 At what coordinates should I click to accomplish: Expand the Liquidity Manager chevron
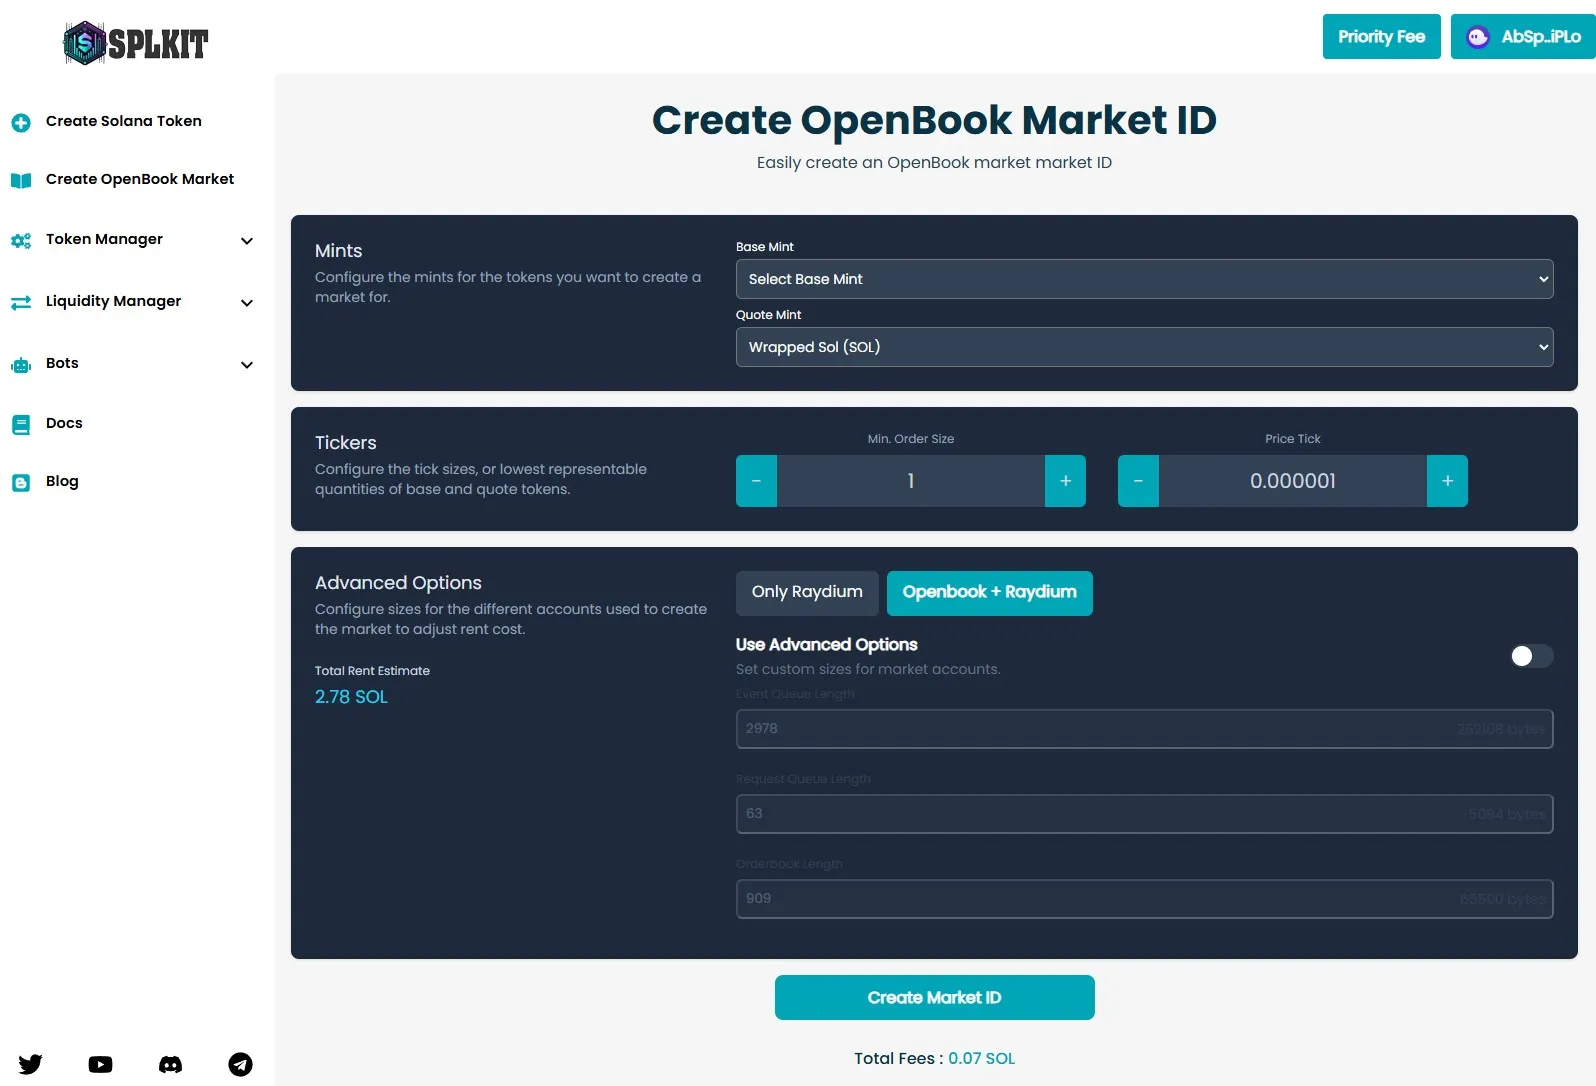(x=247, y=303)
